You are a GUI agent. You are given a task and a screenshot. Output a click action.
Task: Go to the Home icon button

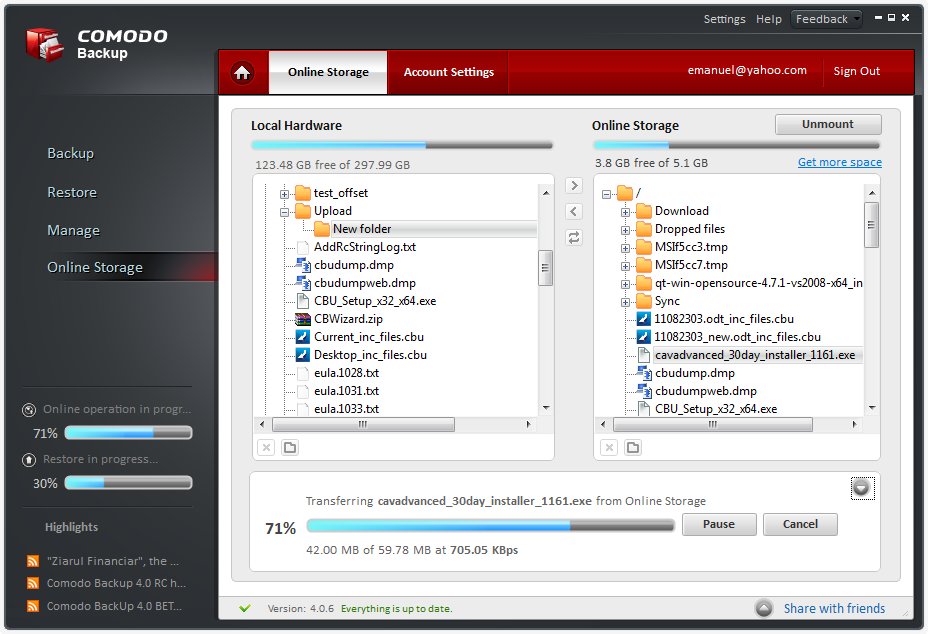tap(242, 73)
